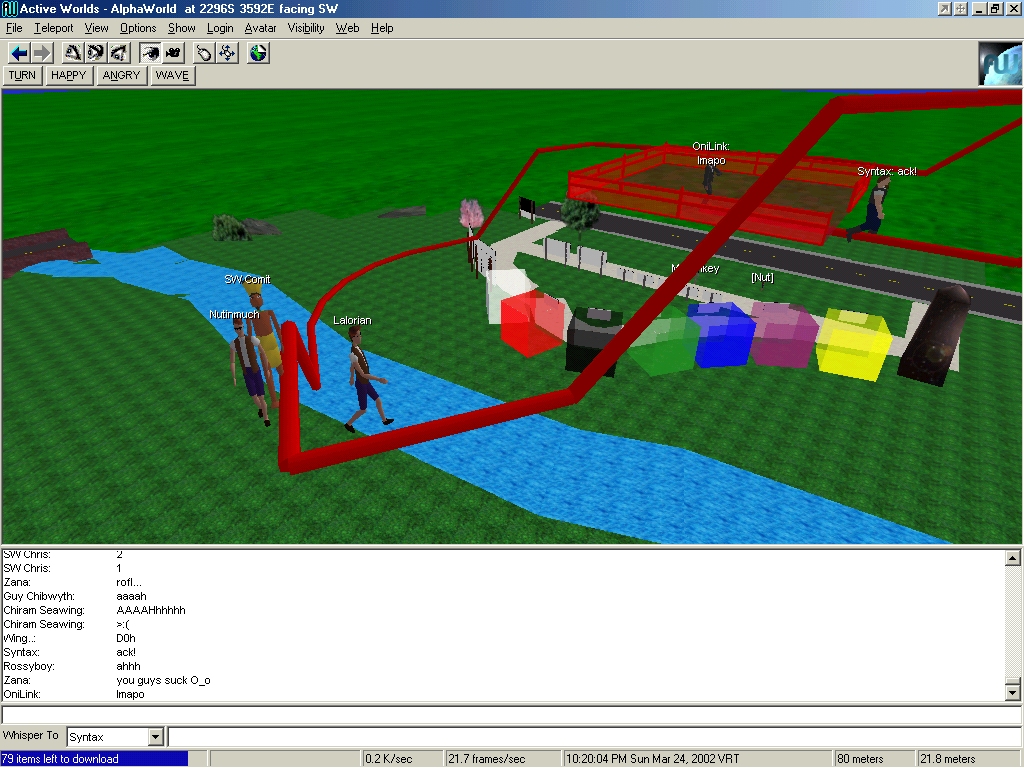The width and height of the screenshot is (1024, 768).
Task: Open the web browser globe icon
Action: coord(258,53)
